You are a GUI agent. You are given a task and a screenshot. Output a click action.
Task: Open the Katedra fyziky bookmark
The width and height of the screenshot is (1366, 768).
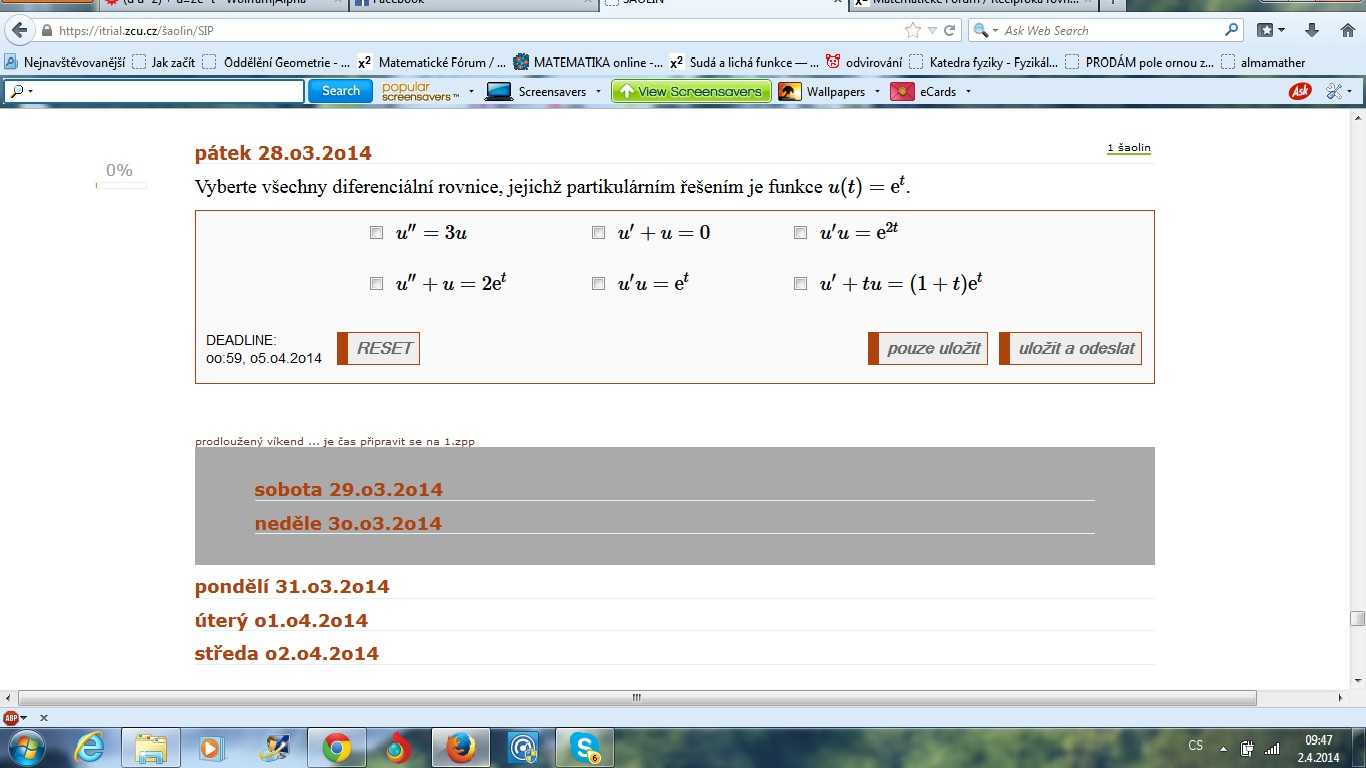tap(983, 62)
